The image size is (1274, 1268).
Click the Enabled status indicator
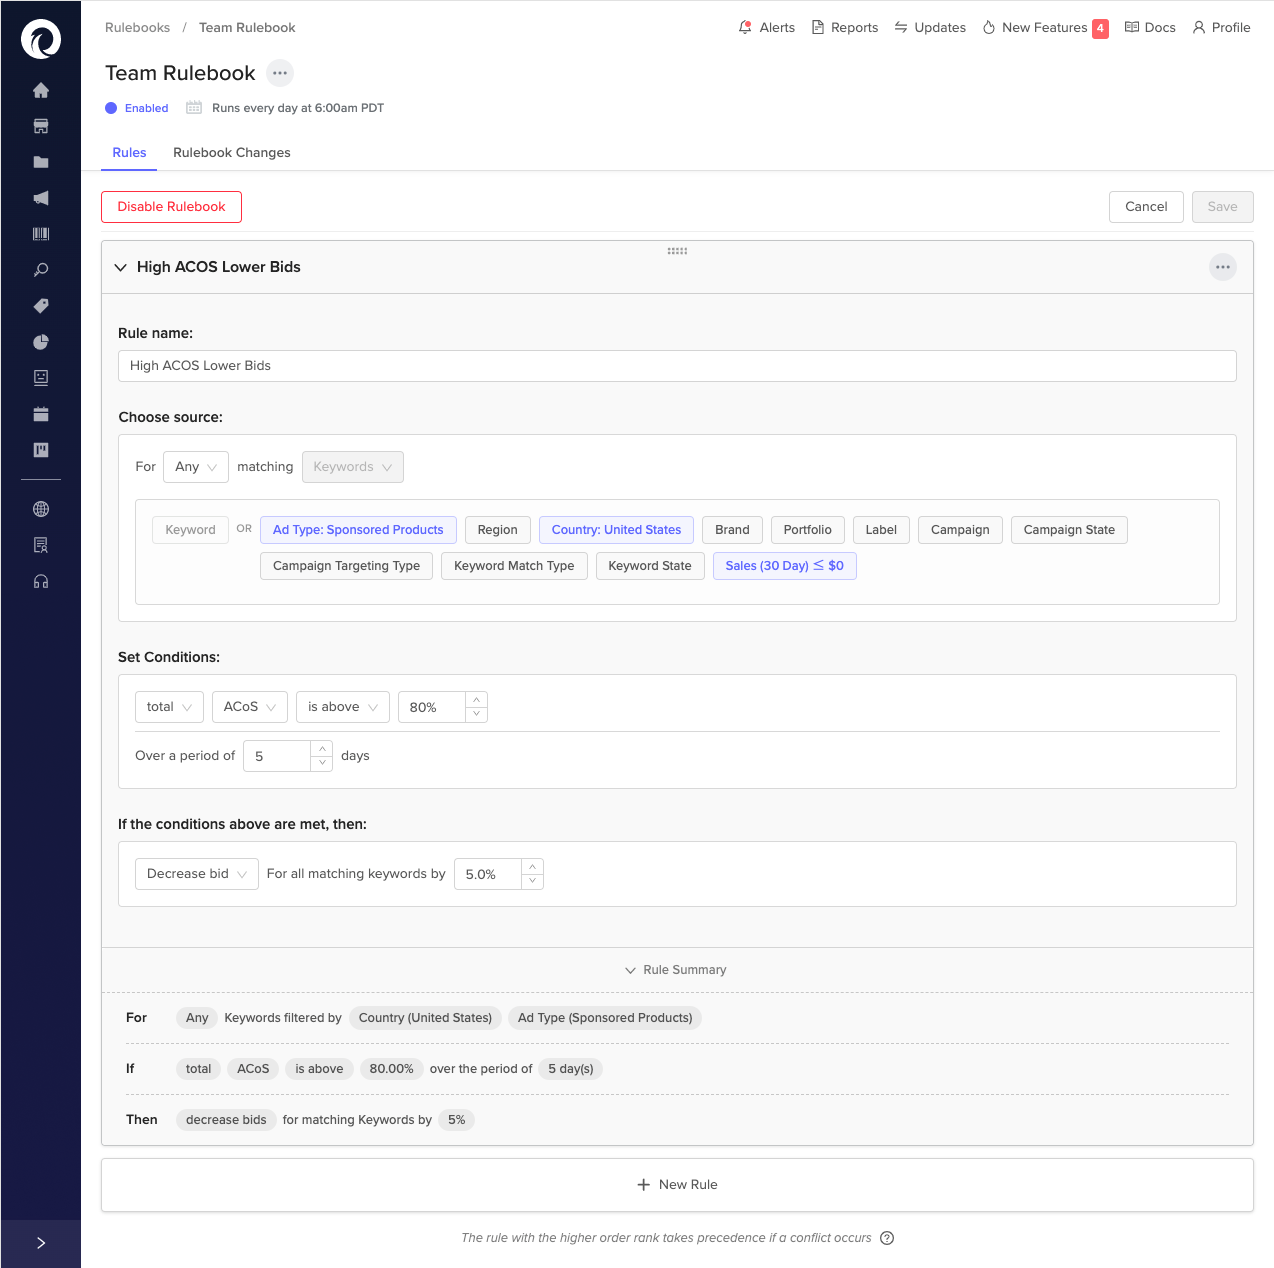[137, 108]
